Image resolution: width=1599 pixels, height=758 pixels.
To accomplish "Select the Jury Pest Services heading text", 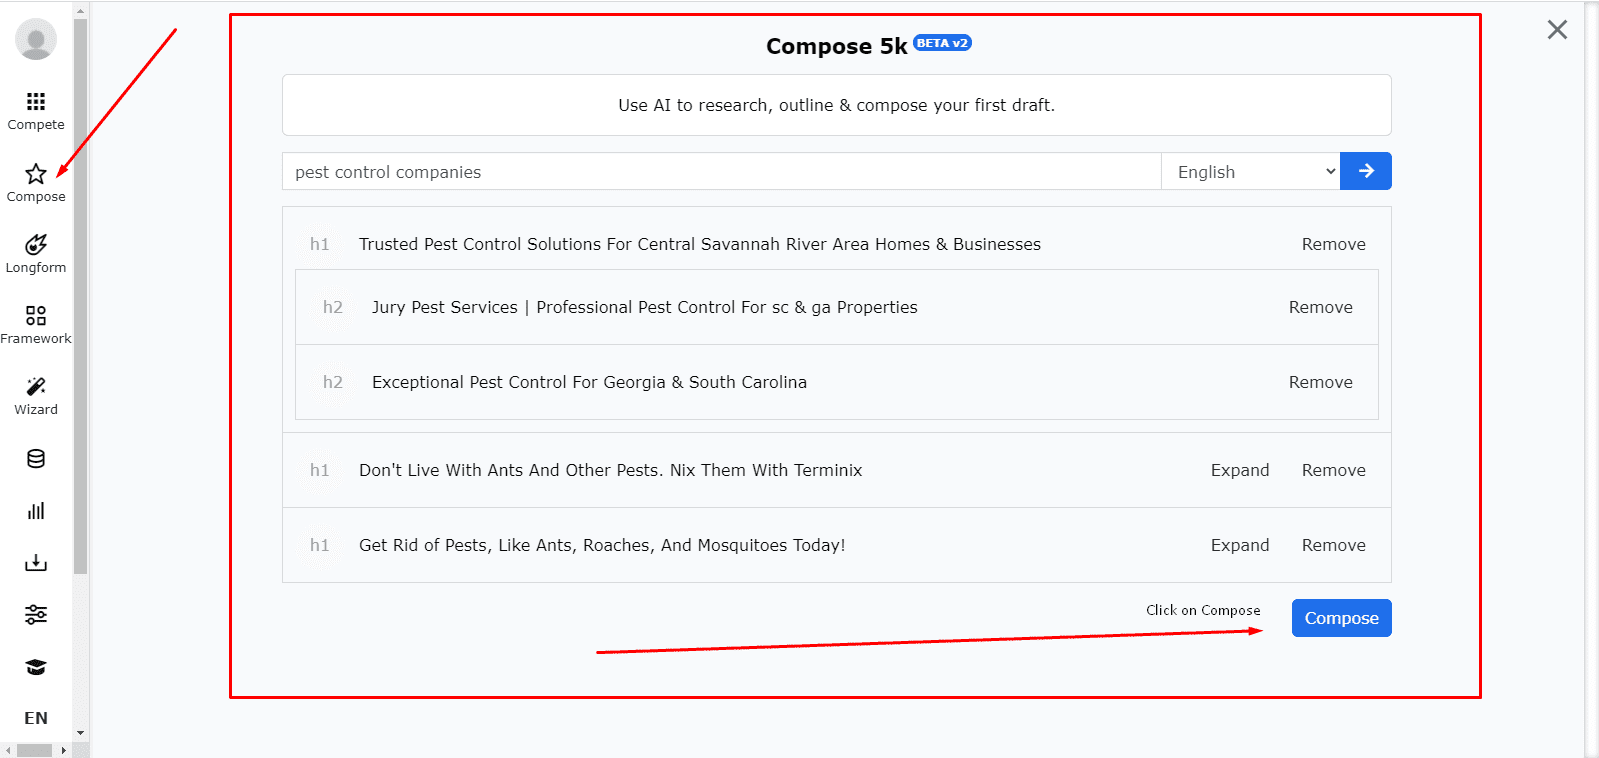I will pyautogui.click(x=645, y=307).
